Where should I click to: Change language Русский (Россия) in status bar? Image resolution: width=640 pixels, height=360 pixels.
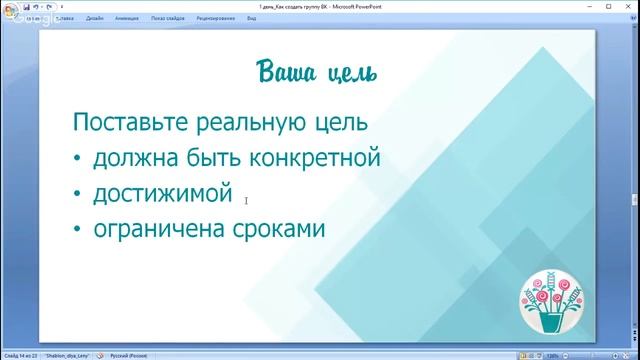(x=129, y=356)
